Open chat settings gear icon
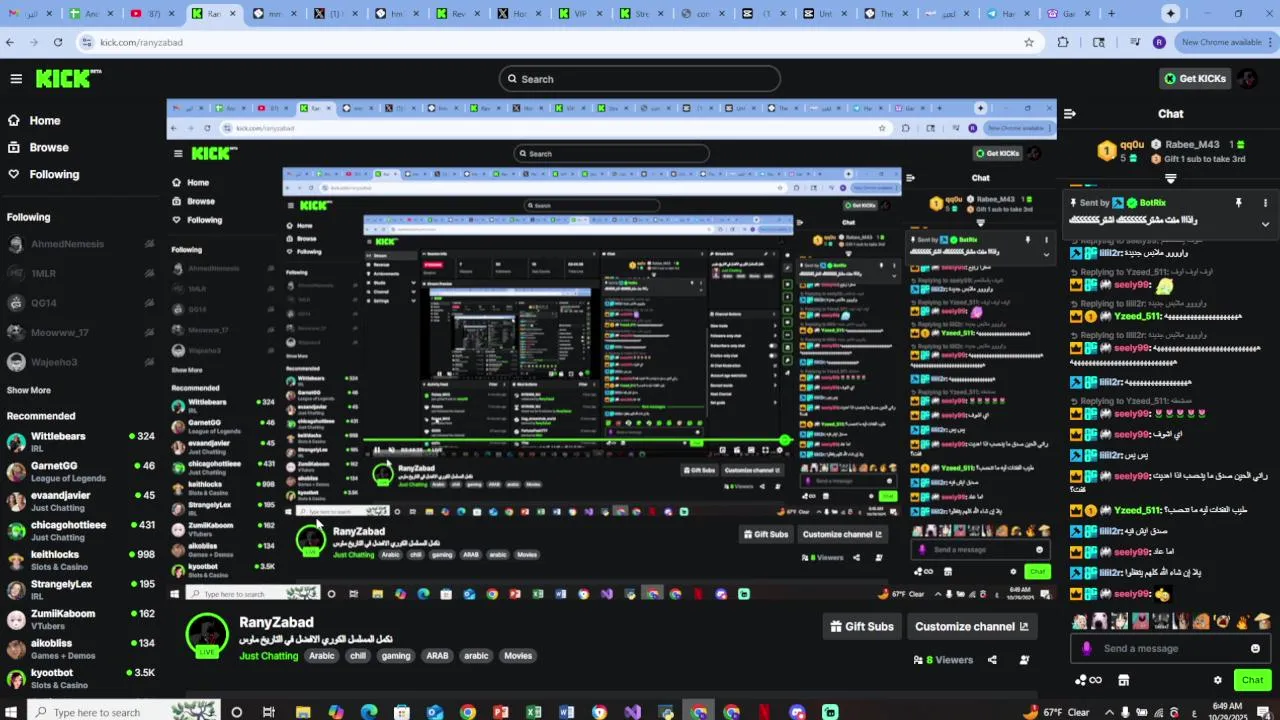Image resolution: width=1280 pixels, height=720 pixels. tap(1217, 680)
